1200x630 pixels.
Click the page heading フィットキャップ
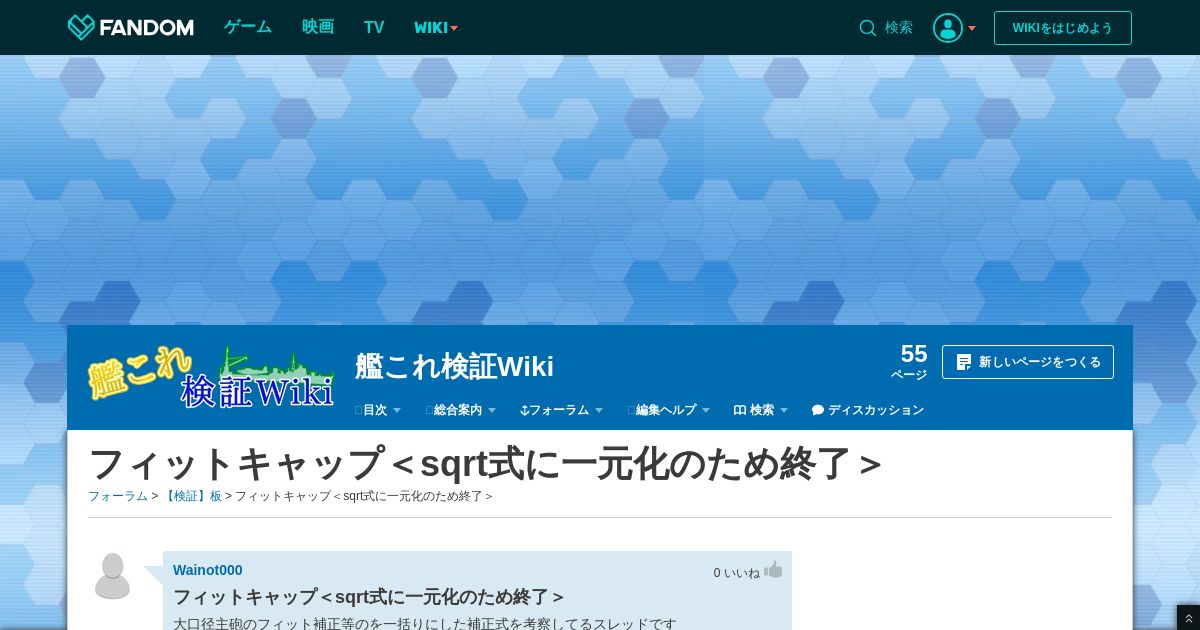coord(484,464)
